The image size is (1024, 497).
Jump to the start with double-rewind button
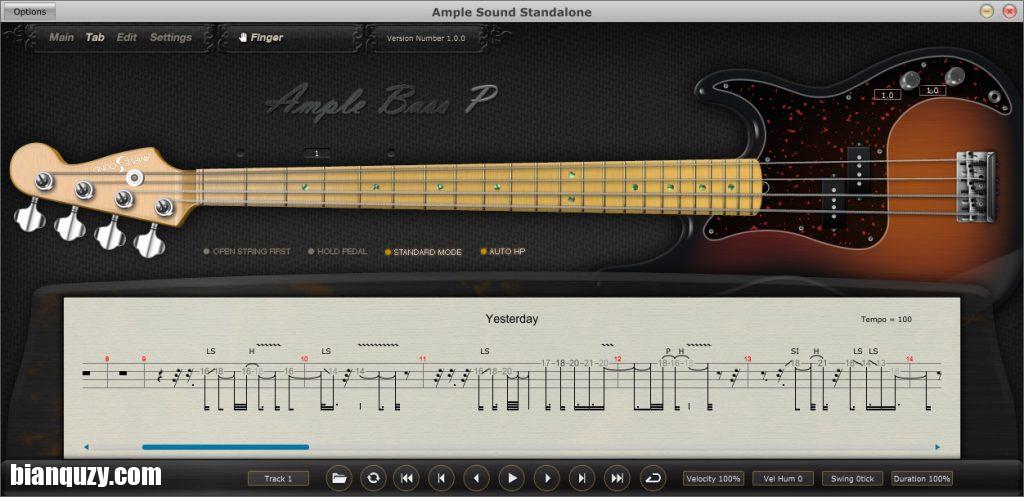point(406,479)
